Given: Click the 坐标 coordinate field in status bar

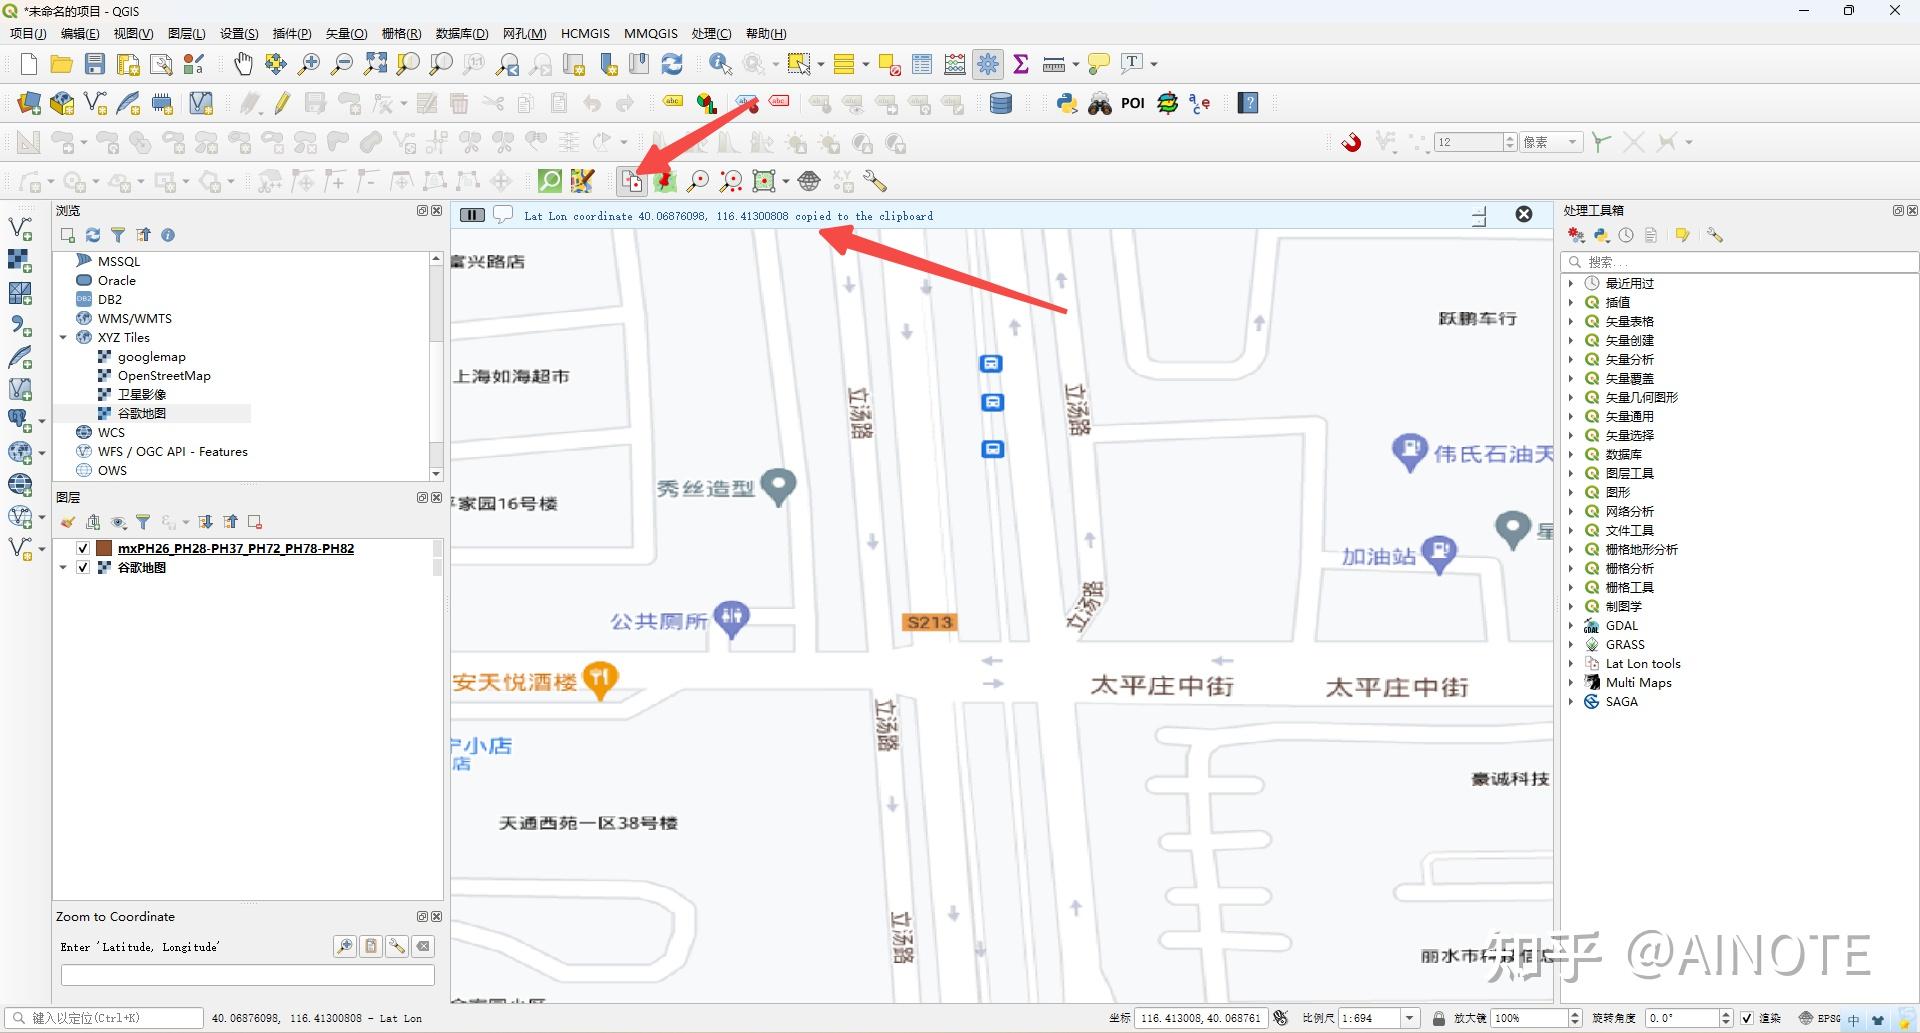Looking at the screenshot, I should tap(1200, 1018).
